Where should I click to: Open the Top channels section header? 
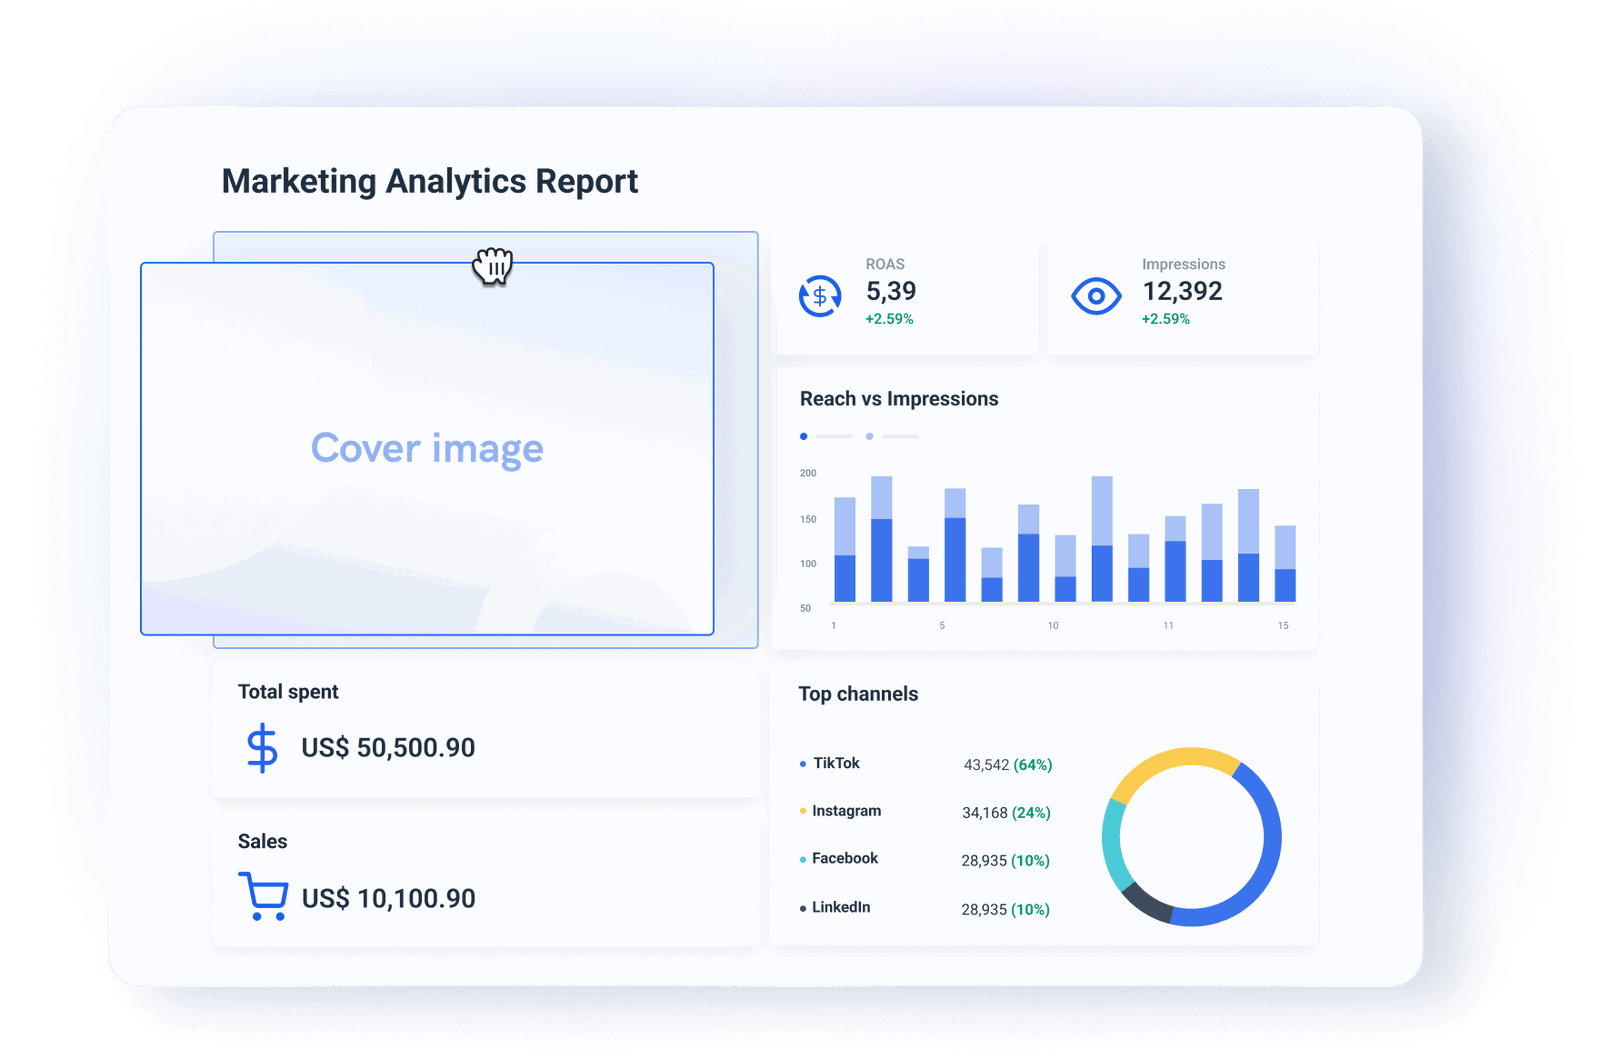[x=858, y=693]
